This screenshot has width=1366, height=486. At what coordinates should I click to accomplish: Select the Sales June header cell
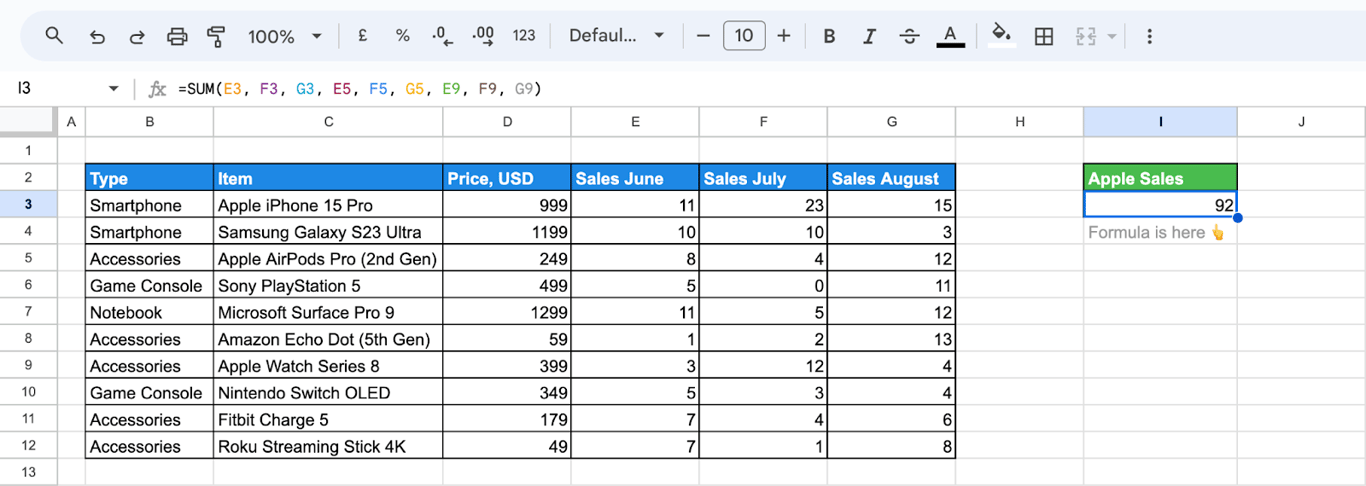pos(635,178)
